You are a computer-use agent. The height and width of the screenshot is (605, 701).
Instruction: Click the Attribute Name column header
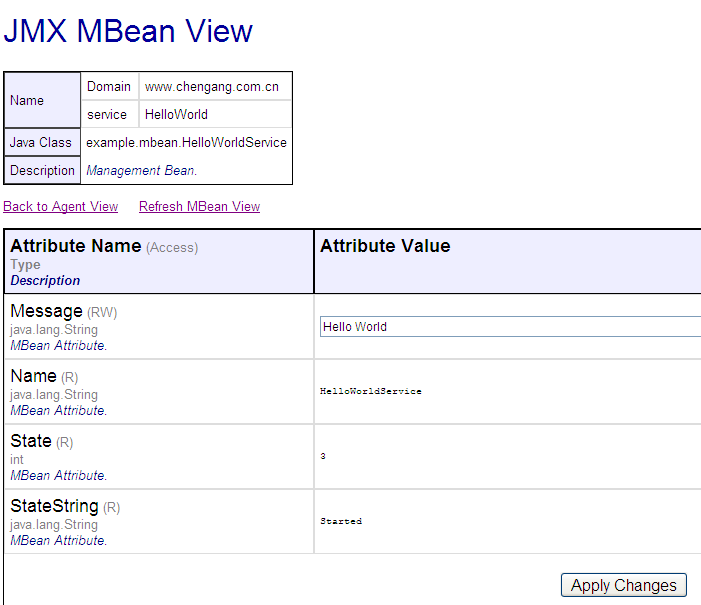pyautogui.click(x=159, y=262)
